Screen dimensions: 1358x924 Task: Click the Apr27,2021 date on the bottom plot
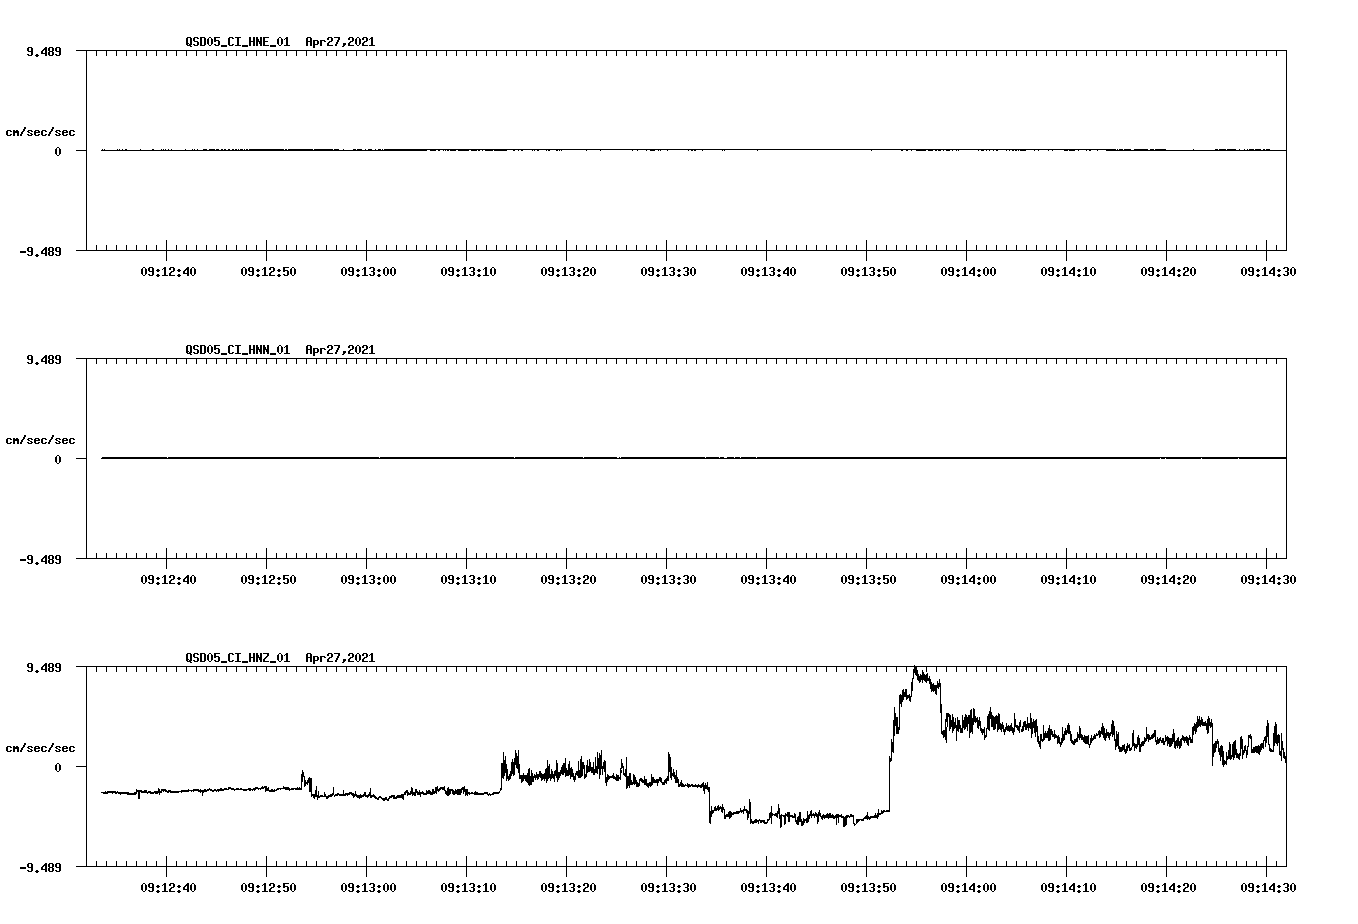338,658
